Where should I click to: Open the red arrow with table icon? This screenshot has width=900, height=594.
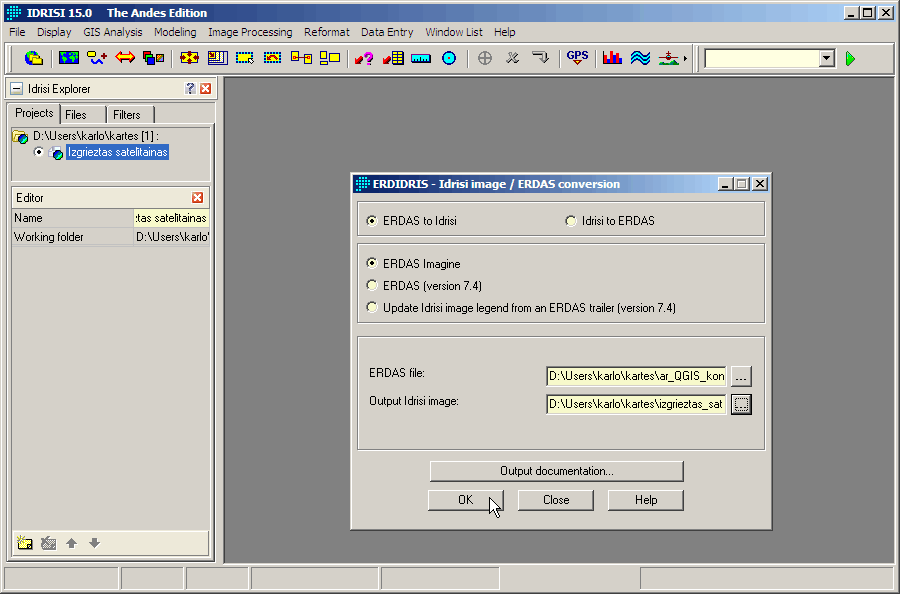click(393, 58)
